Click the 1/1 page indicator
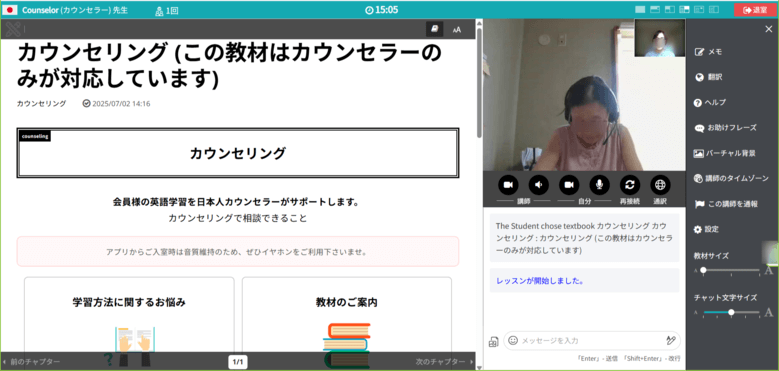This screenshot has width=779, height=371. click(238, 362)
